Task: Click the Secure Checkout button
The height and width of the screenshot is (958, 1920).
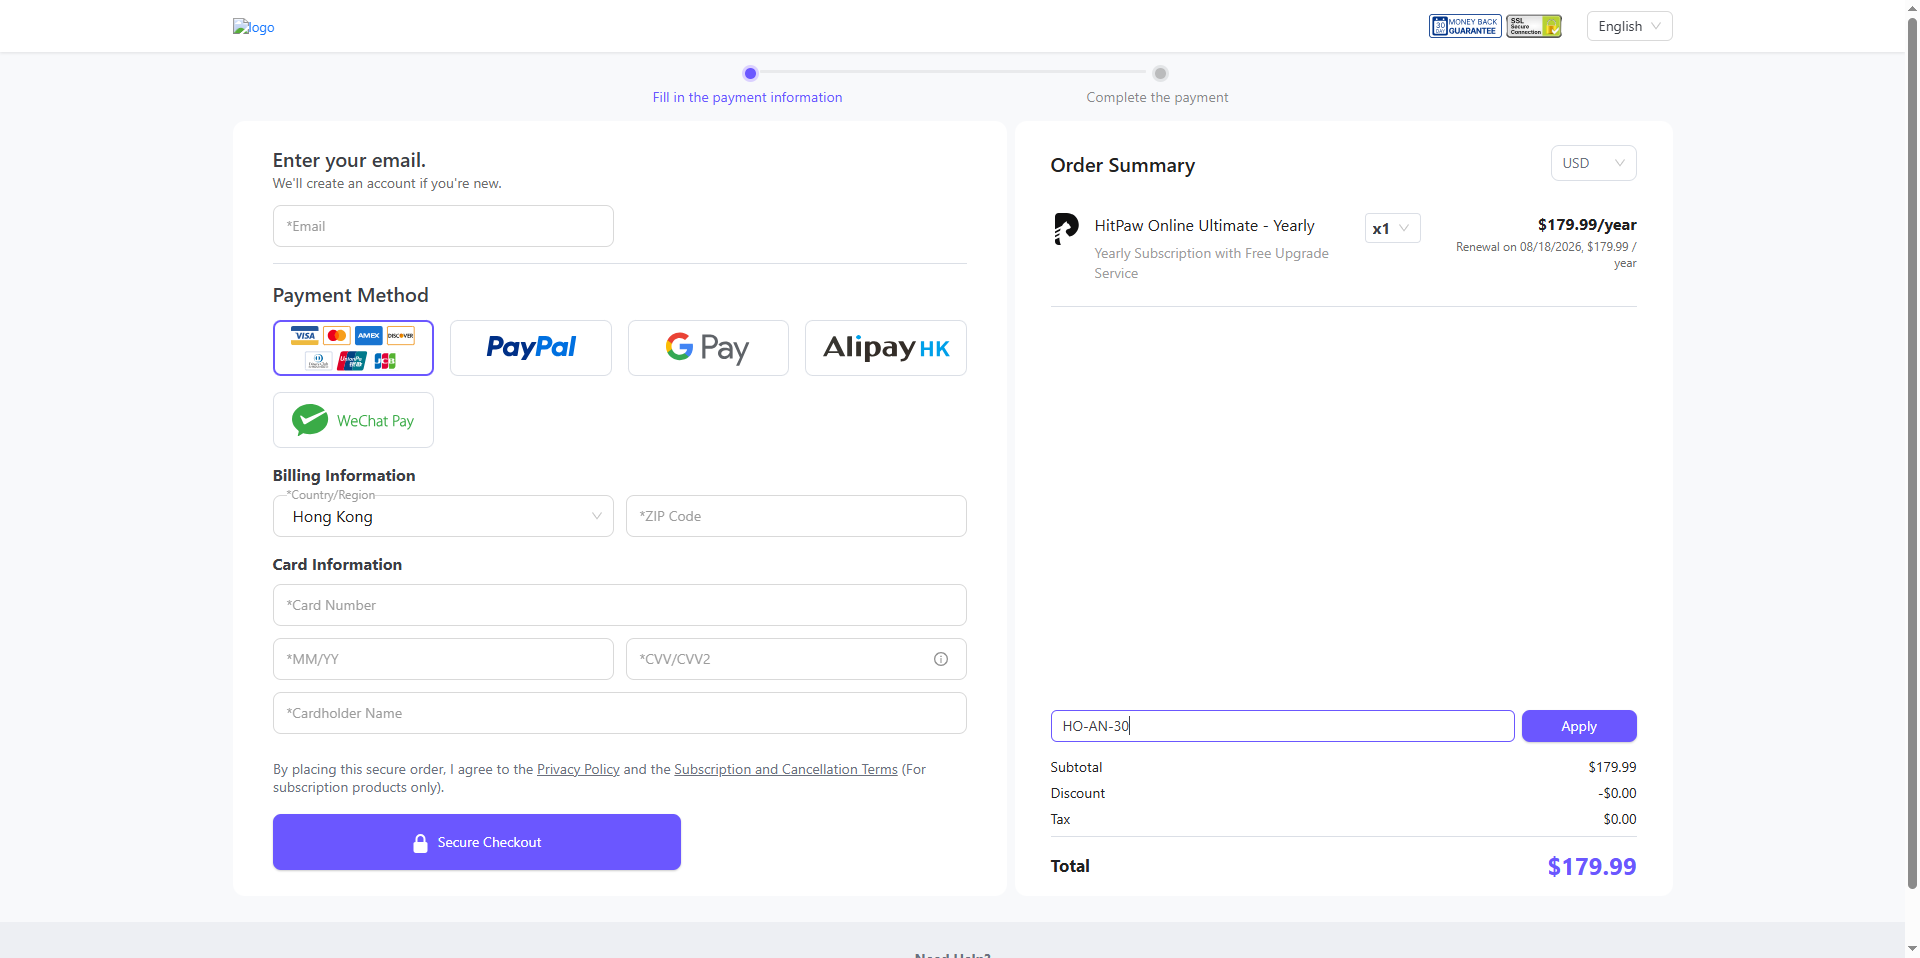Action: click(x=476, y=842)
